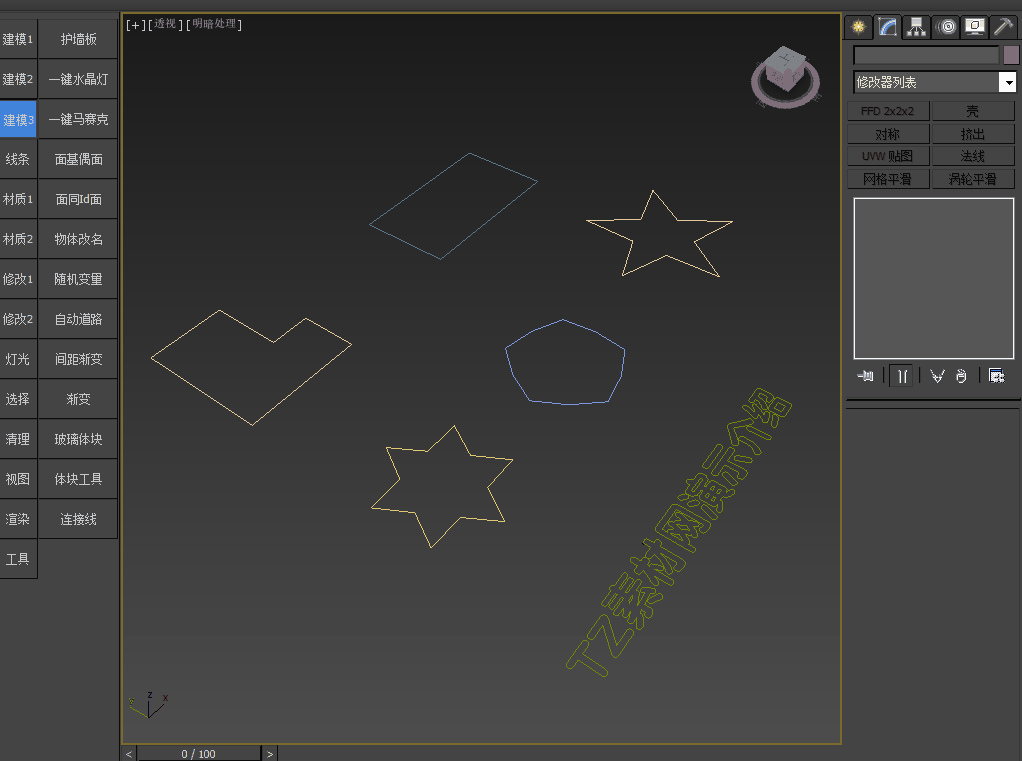
Task: Apply the 挤出 modifier button
Action: click(x=973, y=134)
